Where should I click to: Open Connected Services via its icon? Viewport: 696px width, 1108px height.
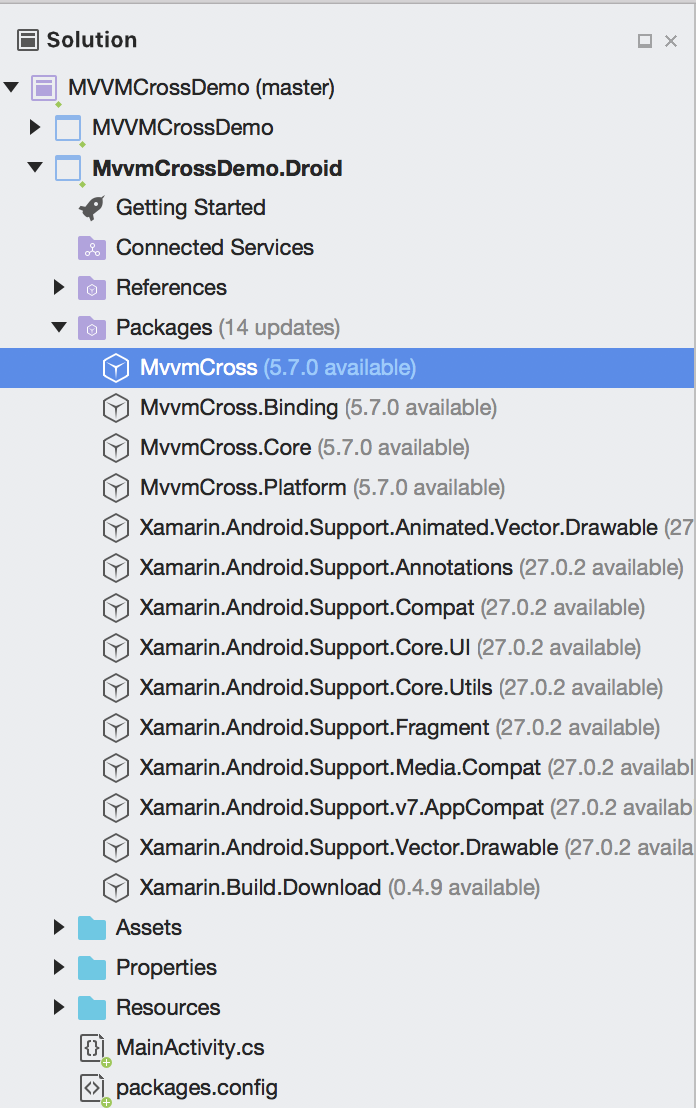(90, 247)
